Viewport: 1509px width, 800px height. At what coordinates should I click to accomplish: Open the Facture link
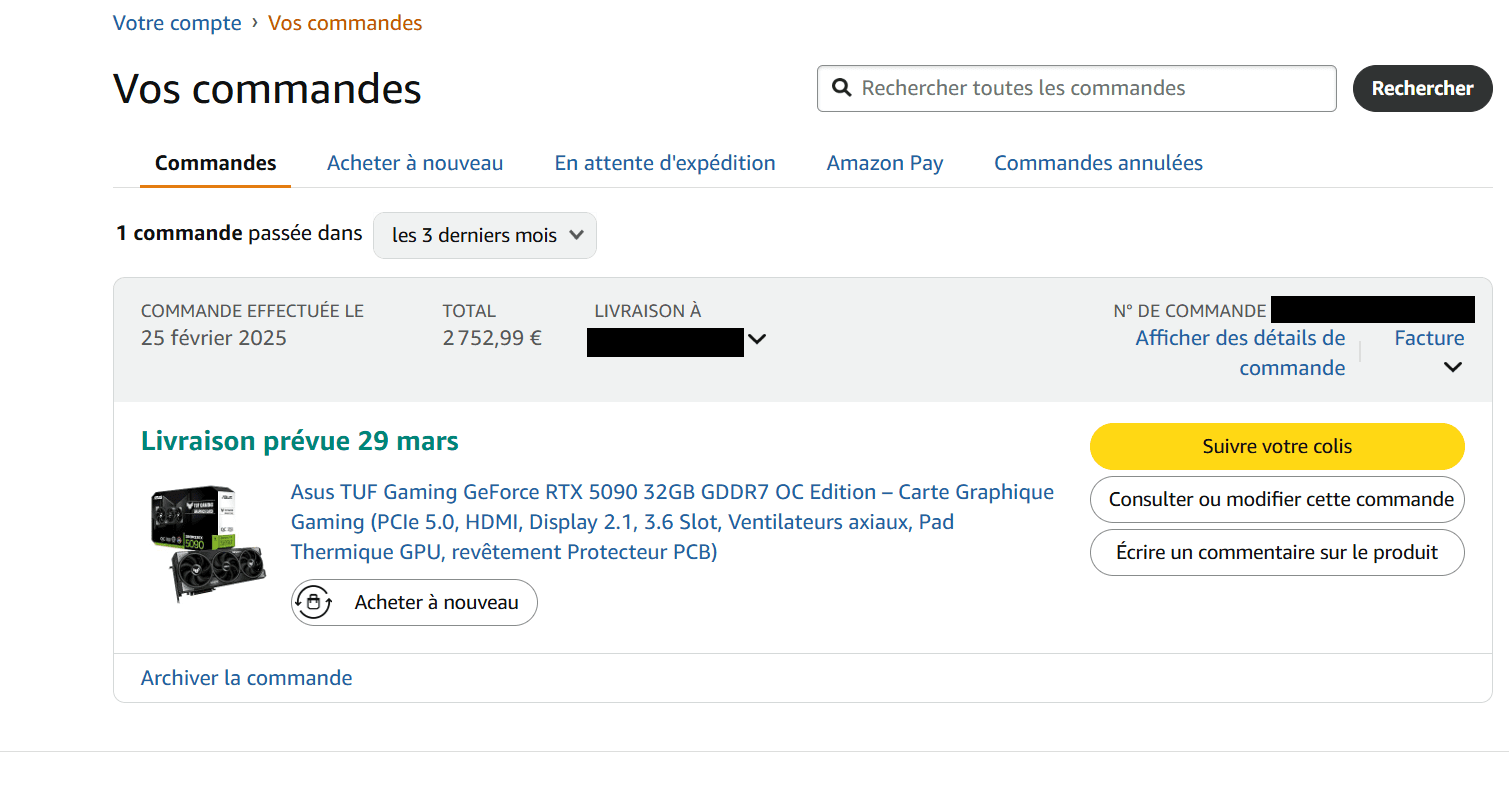(1429, 338)
